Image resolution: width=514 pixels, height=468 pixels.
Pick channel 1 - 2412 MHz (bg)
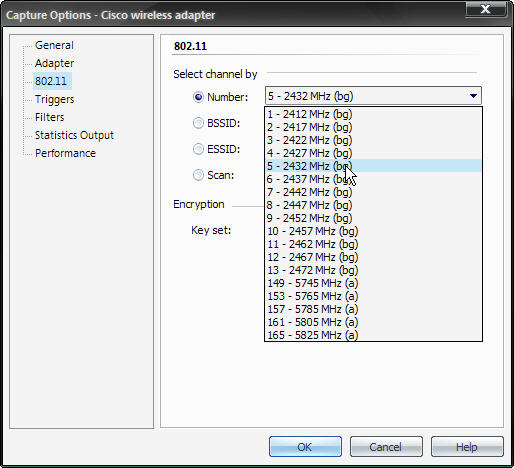373,114
